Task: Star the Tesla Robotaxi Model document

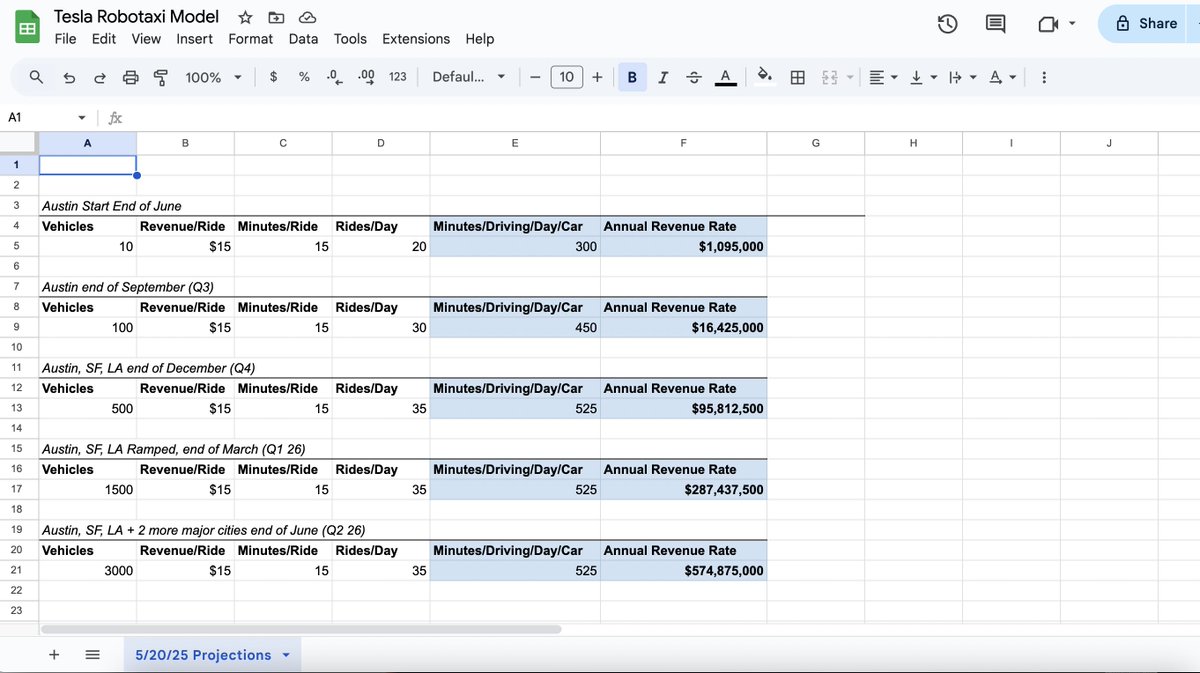Action: pyautogui.click(x=246, y=17)
